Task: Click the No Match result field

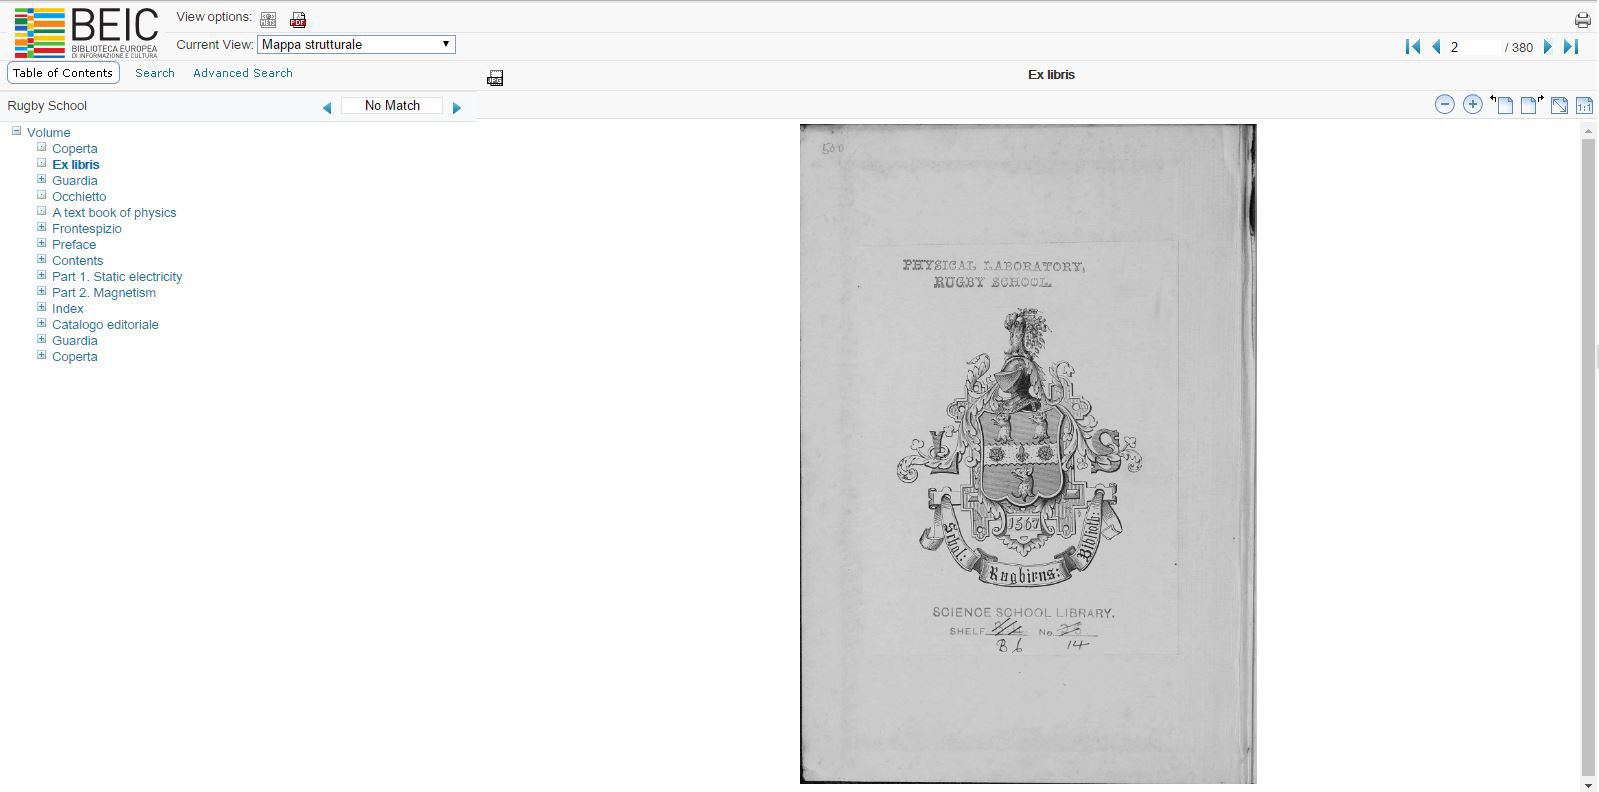Action: (x=392, y=105)
